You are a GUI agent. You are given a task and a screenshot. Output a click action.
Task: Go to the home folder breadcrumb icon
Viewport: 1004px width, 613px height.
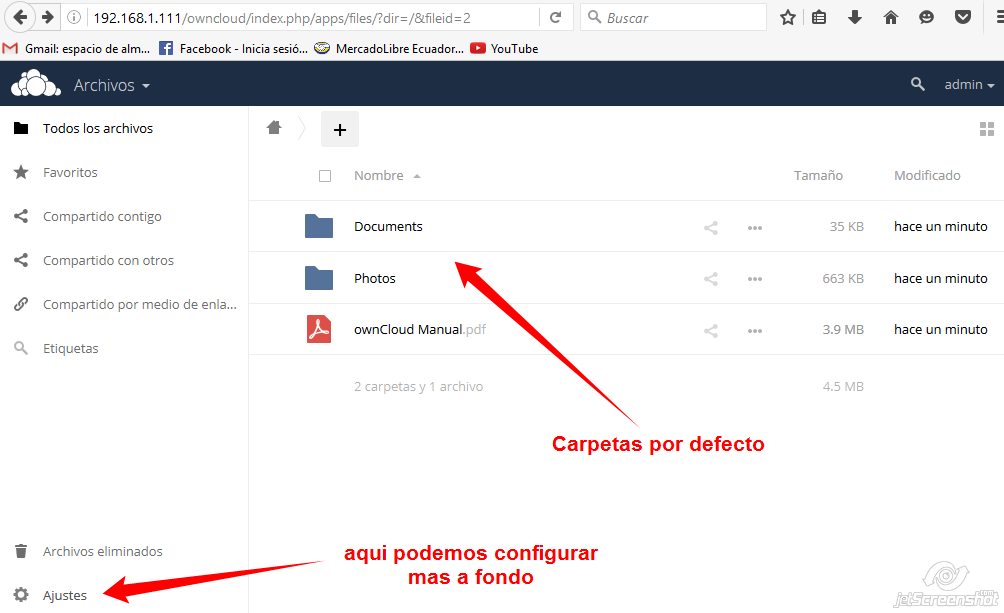(x=273, y=128)
